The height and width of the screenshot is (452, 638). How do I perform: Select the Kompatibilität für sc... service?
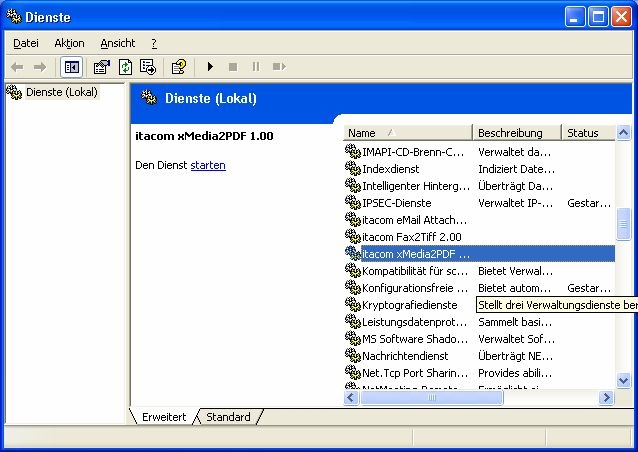point(479,271)
